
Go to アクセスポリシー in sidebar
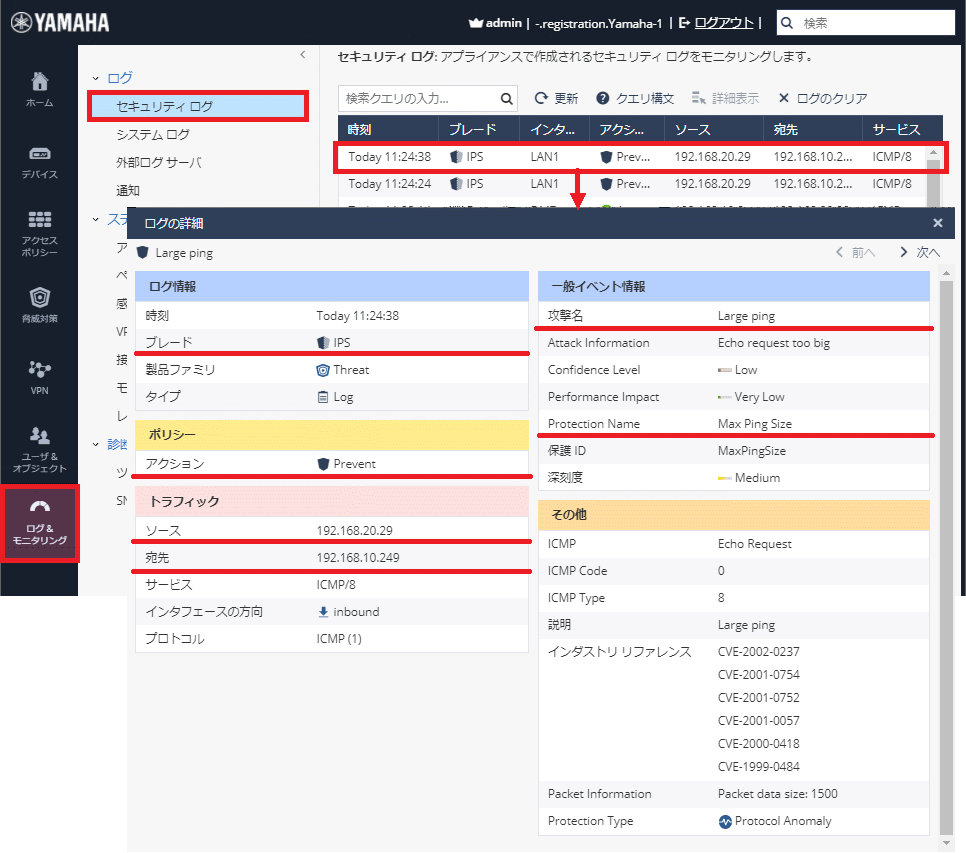click(39, 233)
